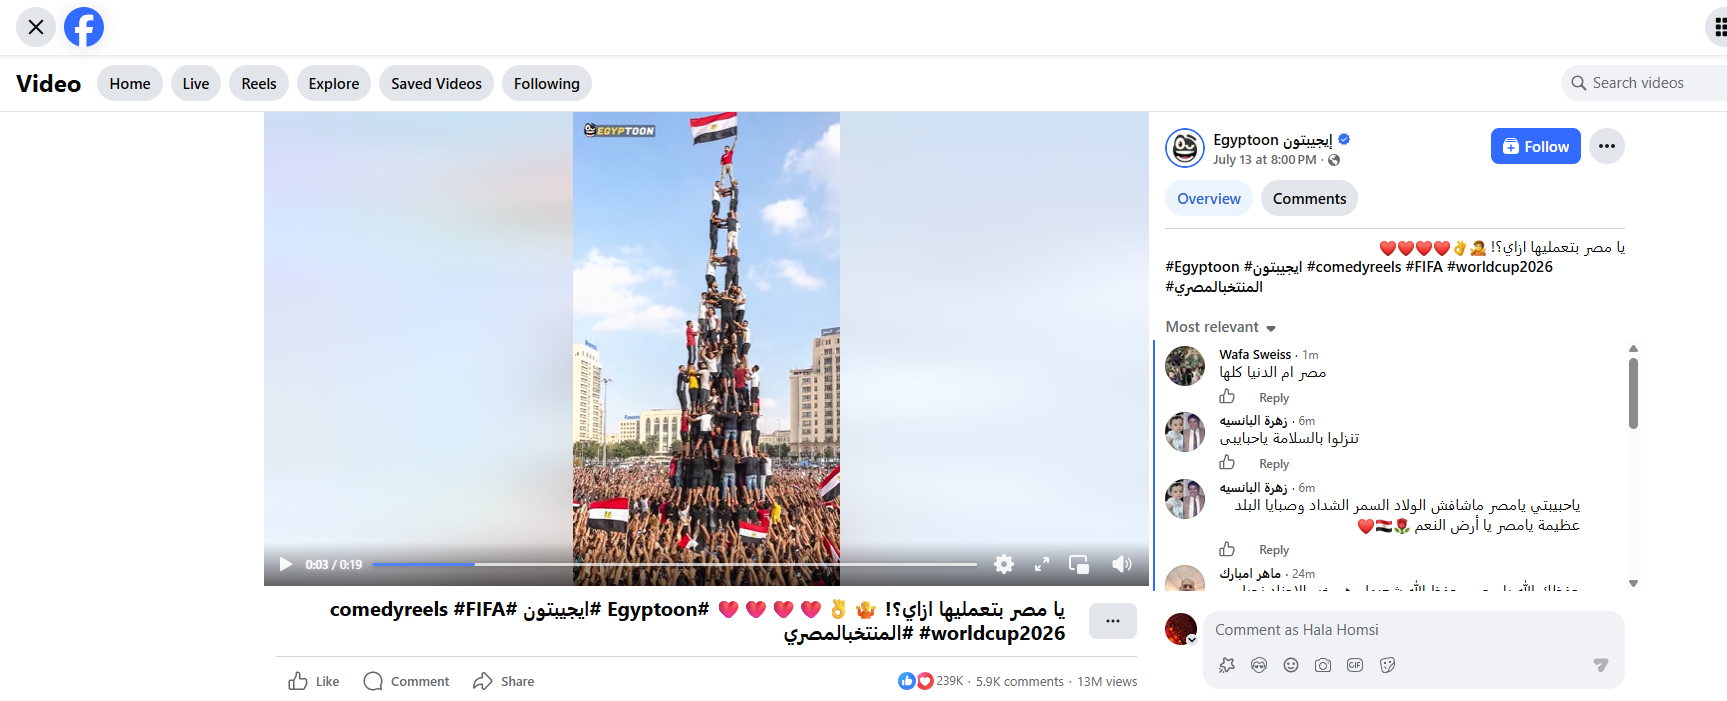Viewport: 1727px width, 701px height.
Task: Select the Explore tab
Action: click(334, 84)
